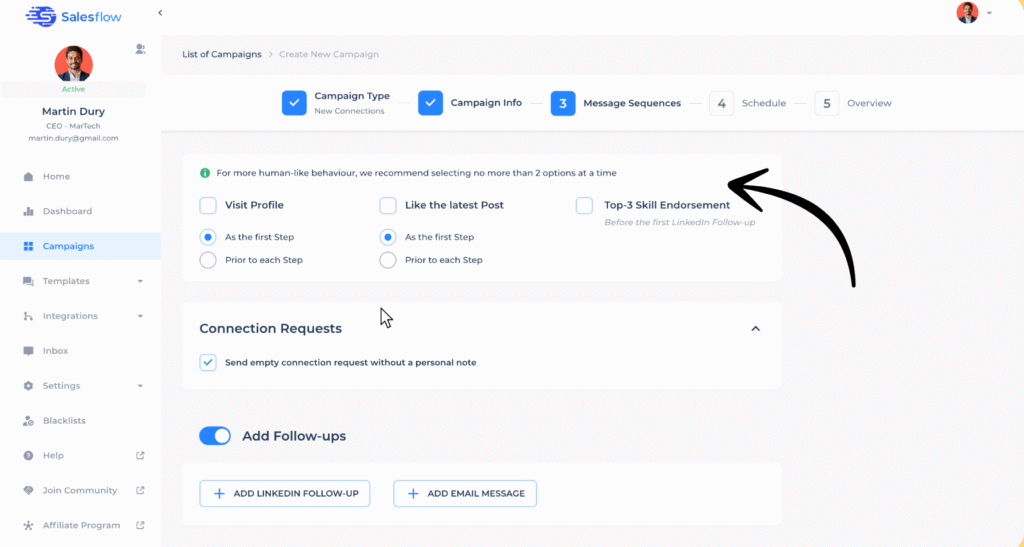
Task: Click the switch account icon beside avatar
Action: click(x=140, y=48)
